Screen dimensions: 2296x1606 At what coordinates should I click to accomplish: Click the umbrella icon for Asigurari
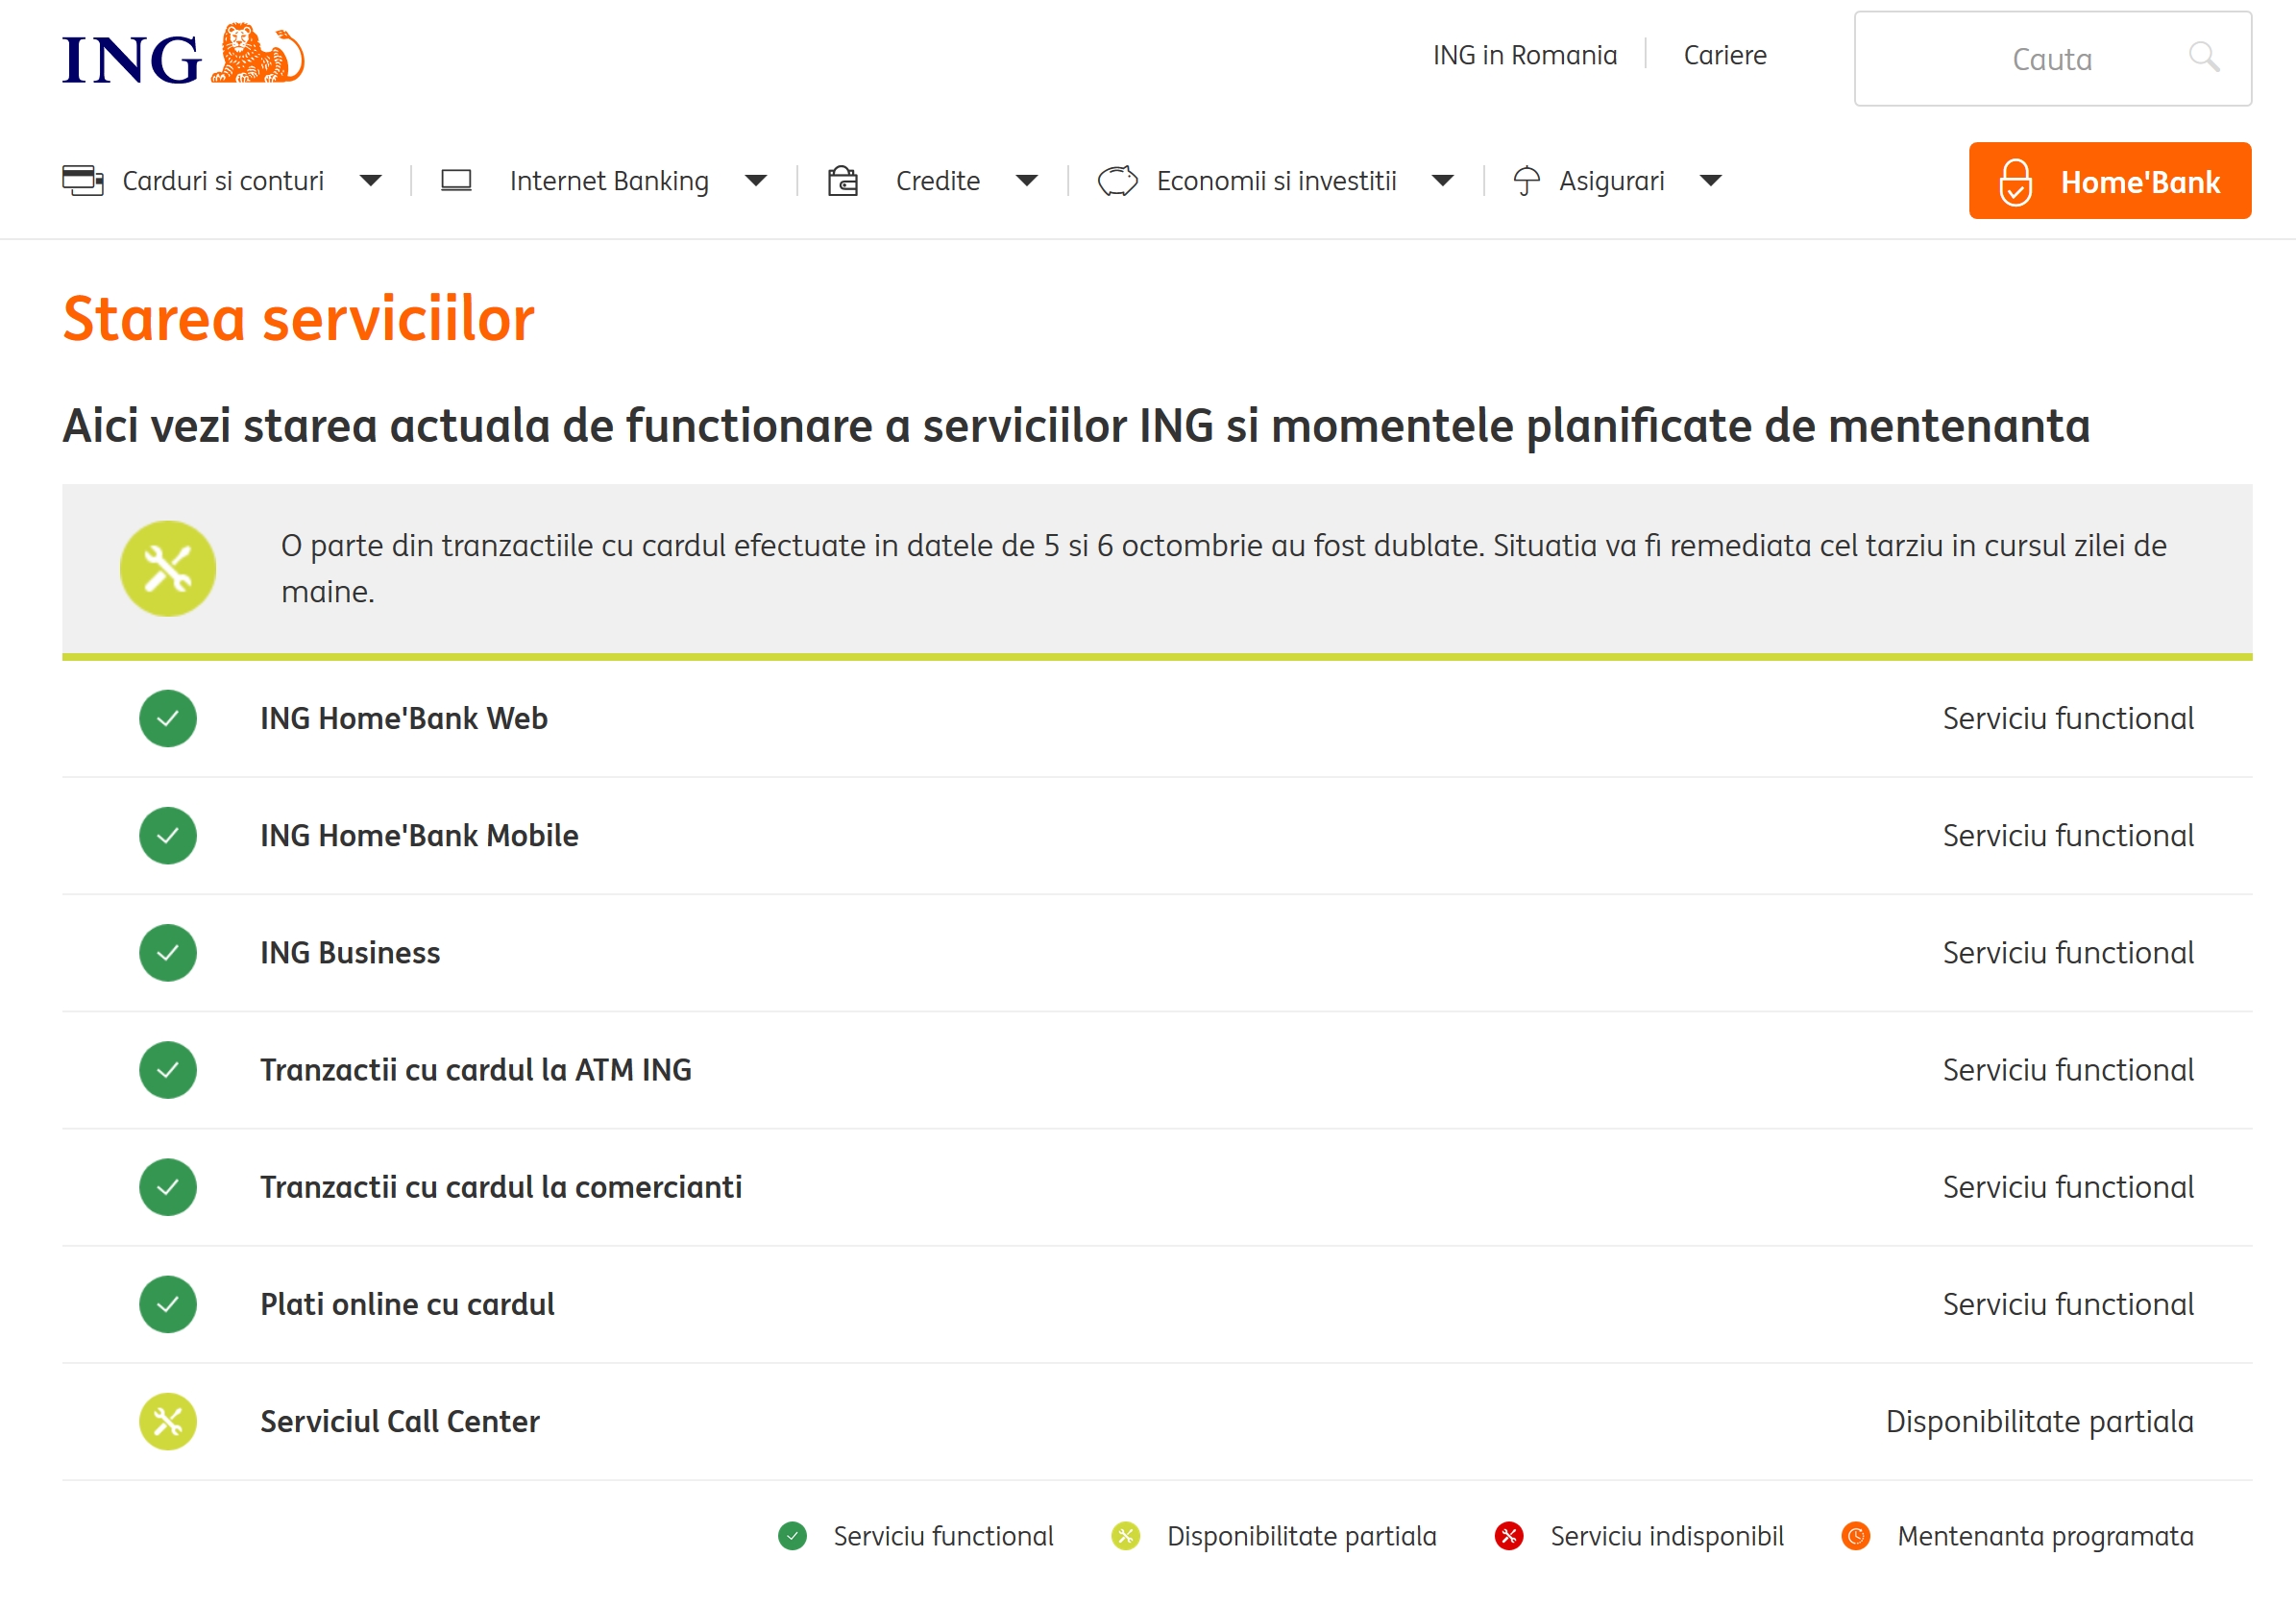point(1526,181)
